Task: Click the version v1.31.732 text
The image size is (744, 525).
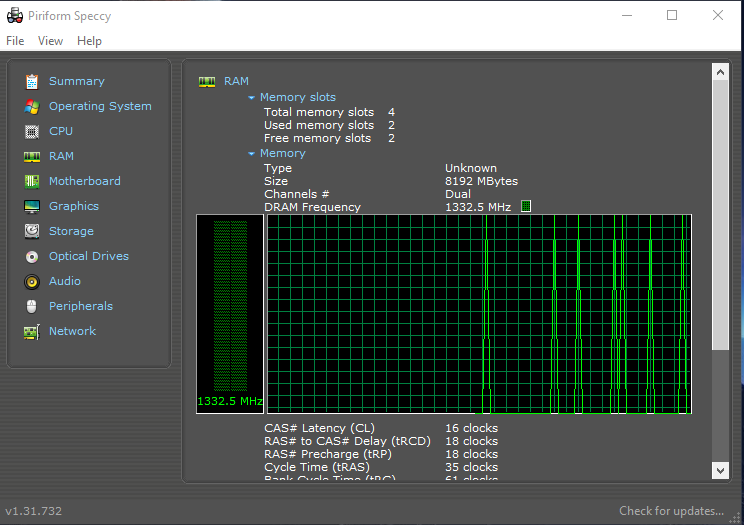Action: (34, 511)
